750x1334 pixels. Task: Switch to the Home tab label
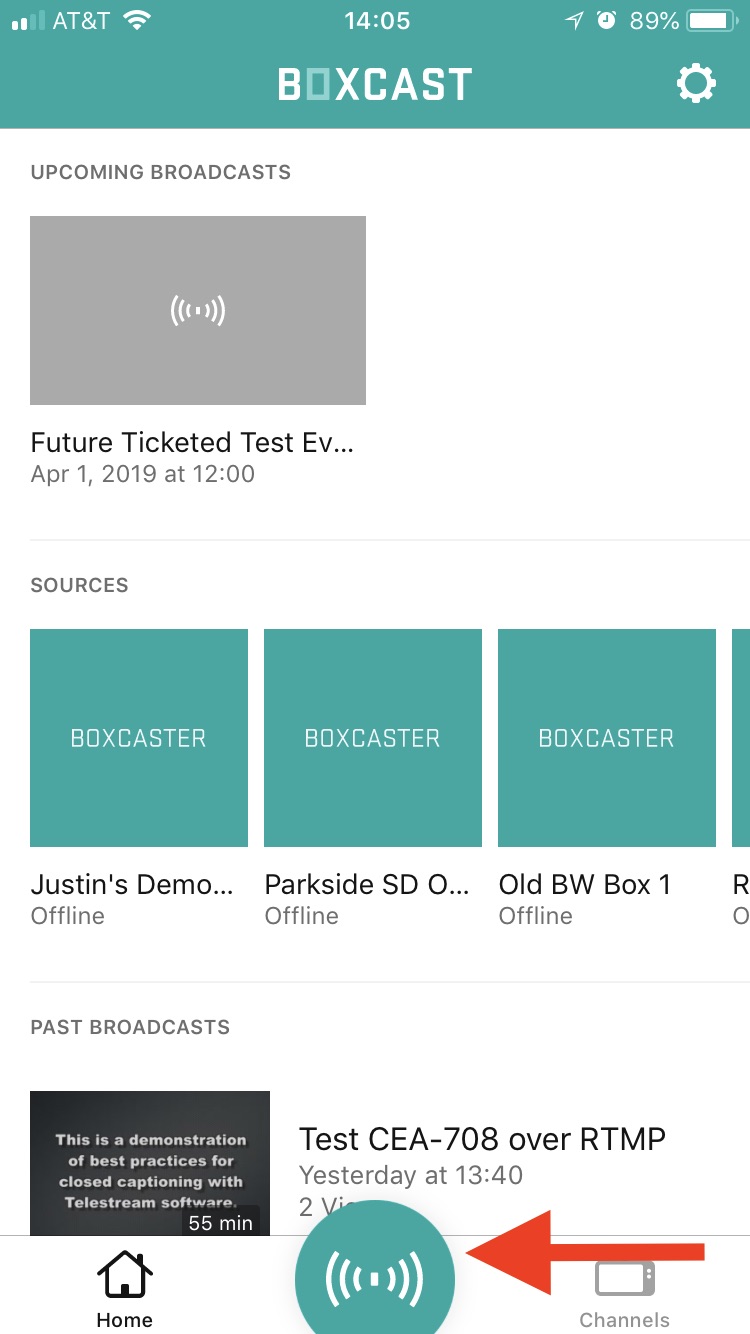[x=124, y=1320]
